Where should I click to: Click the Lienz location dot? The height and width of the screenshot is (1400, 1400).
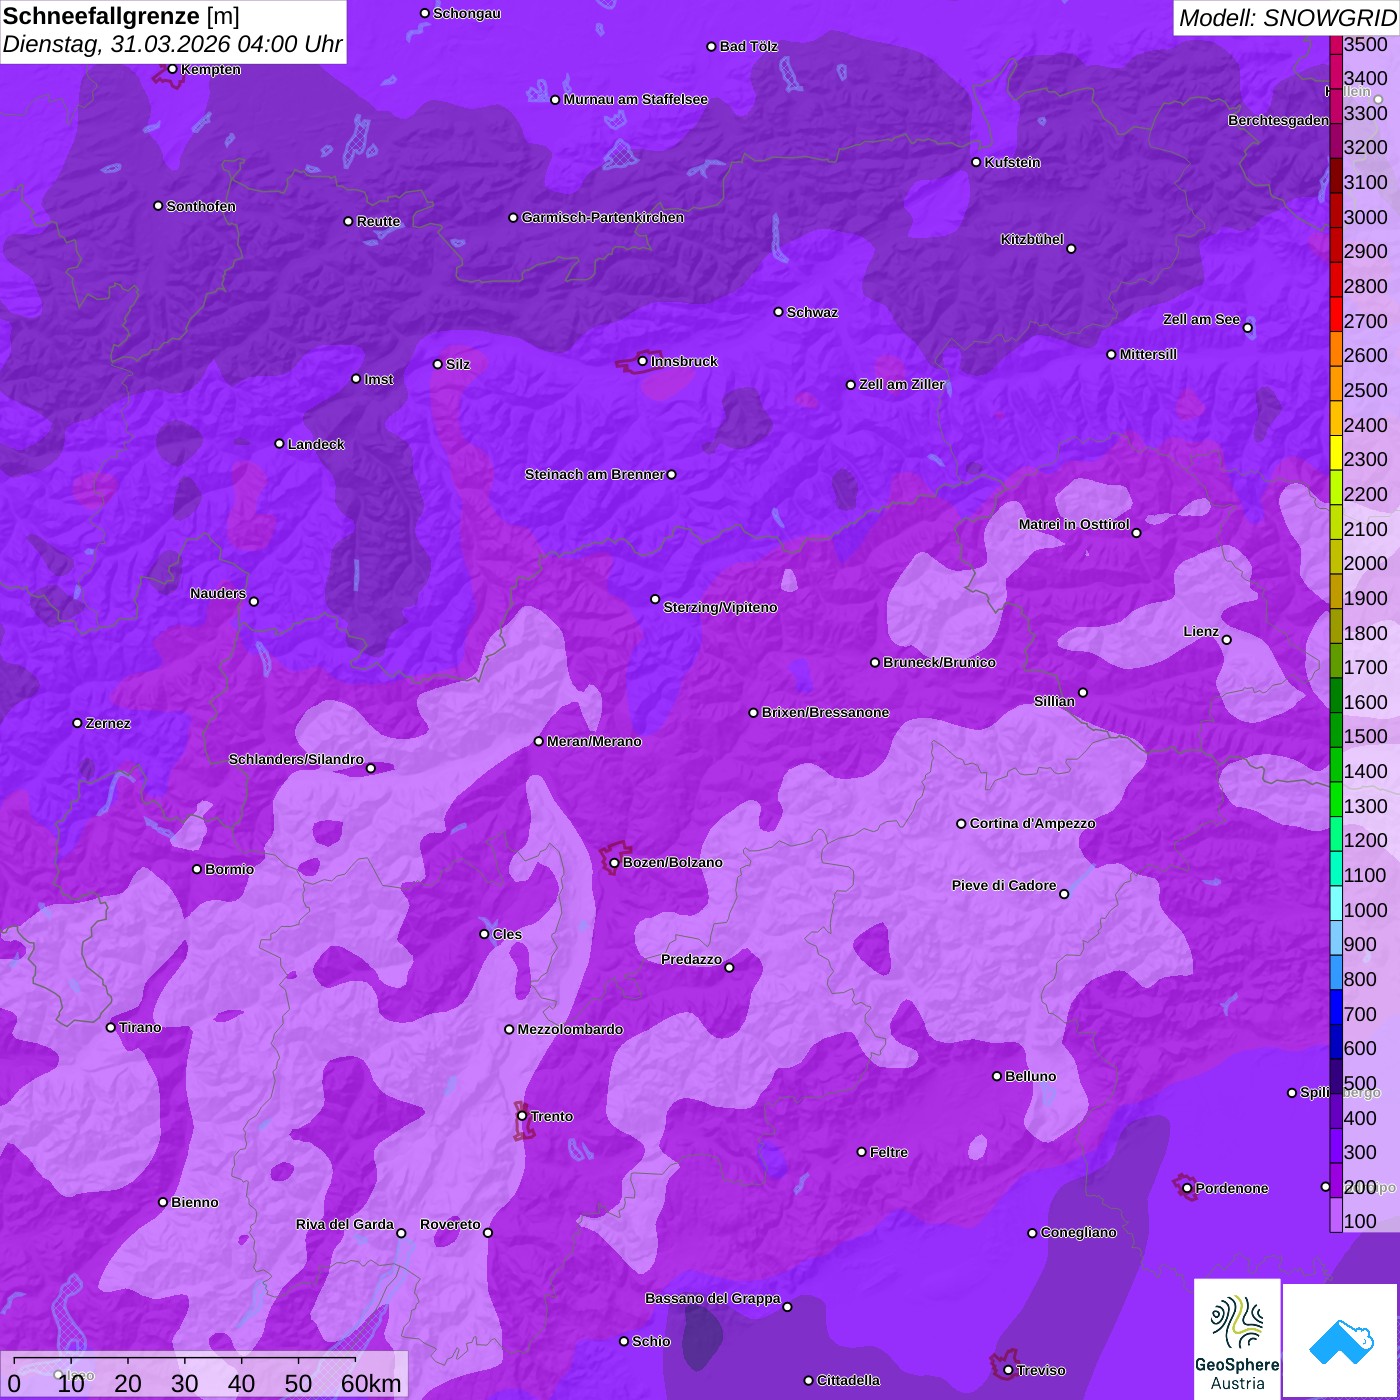click(1227, 640)
